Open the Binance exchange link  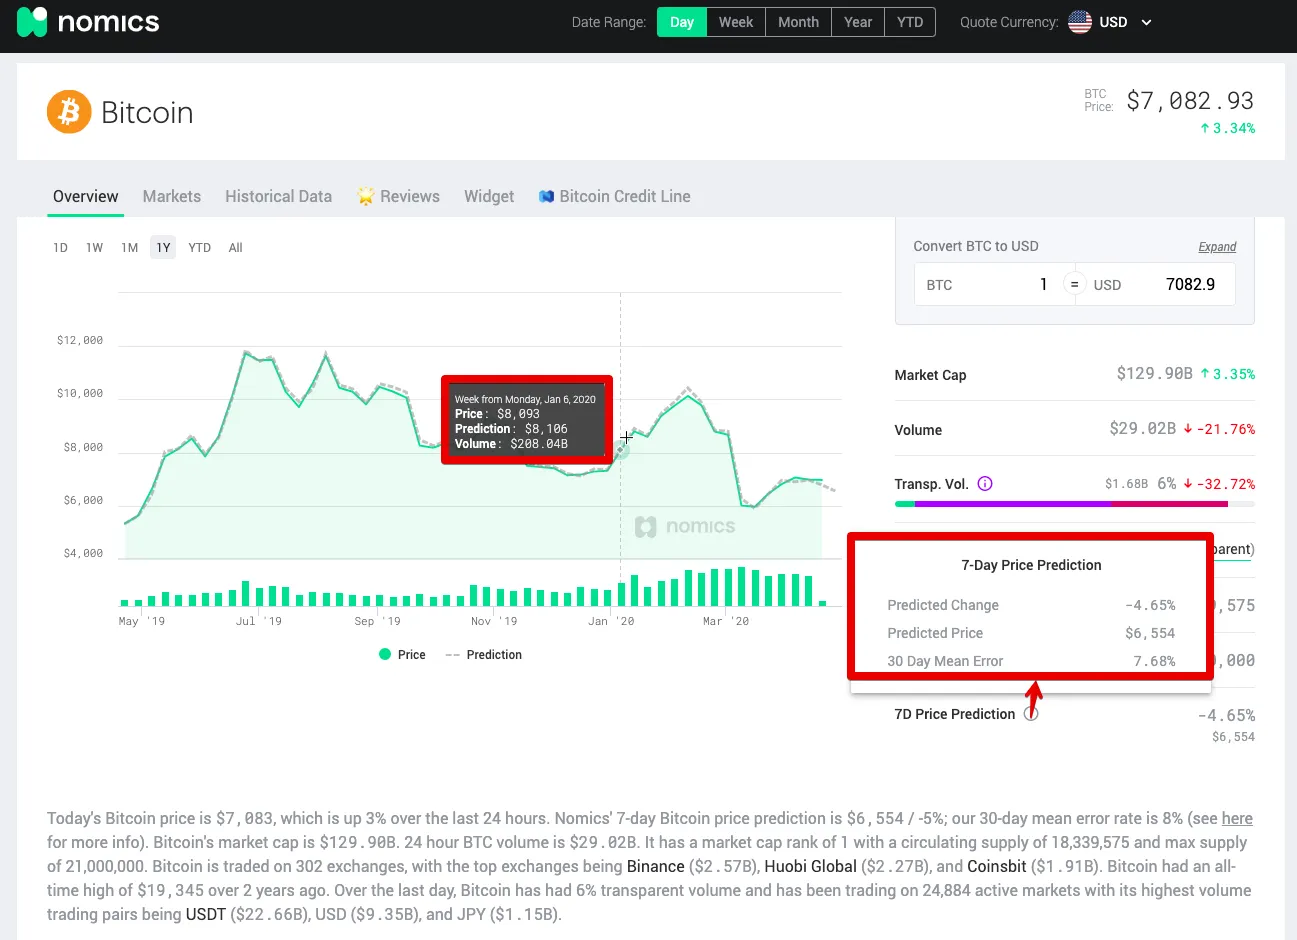tap(655, 866)
